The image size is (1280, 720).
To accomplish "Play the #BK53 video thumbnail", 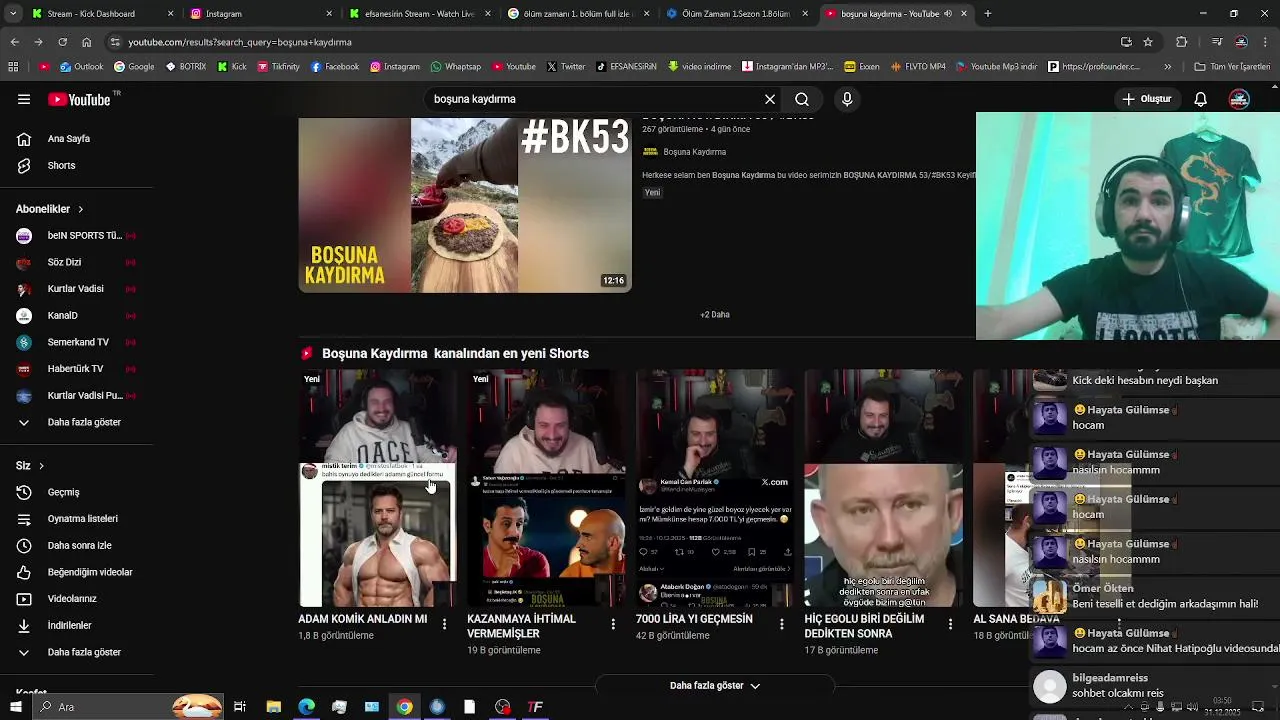I will [465, 205].
